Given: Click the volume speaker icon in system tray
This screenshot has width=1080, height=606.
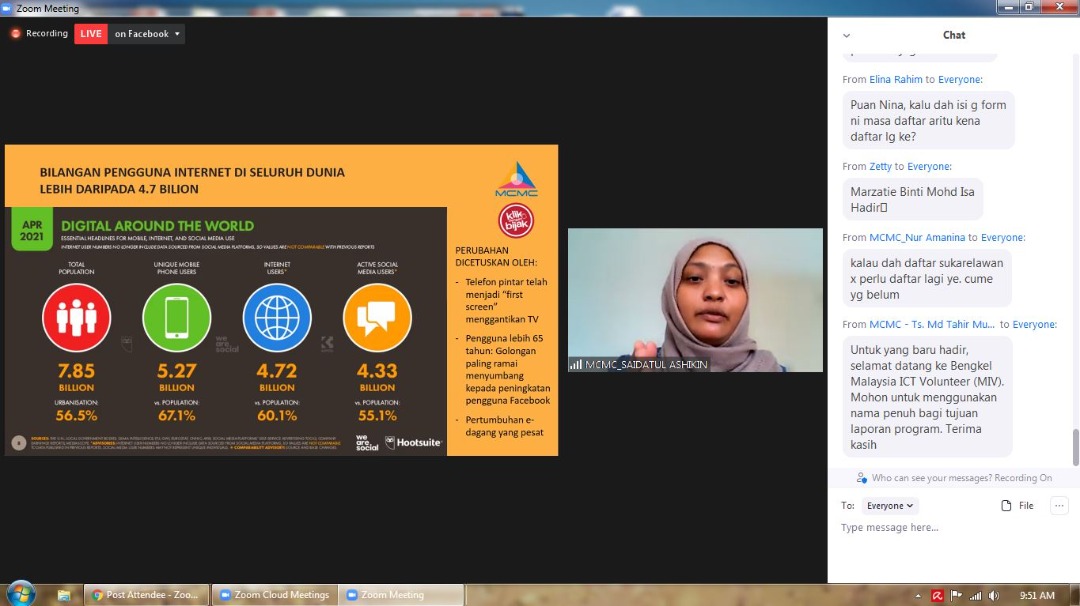Looking at the screenshot, I should pyautogui.click(x=995, y=595).
